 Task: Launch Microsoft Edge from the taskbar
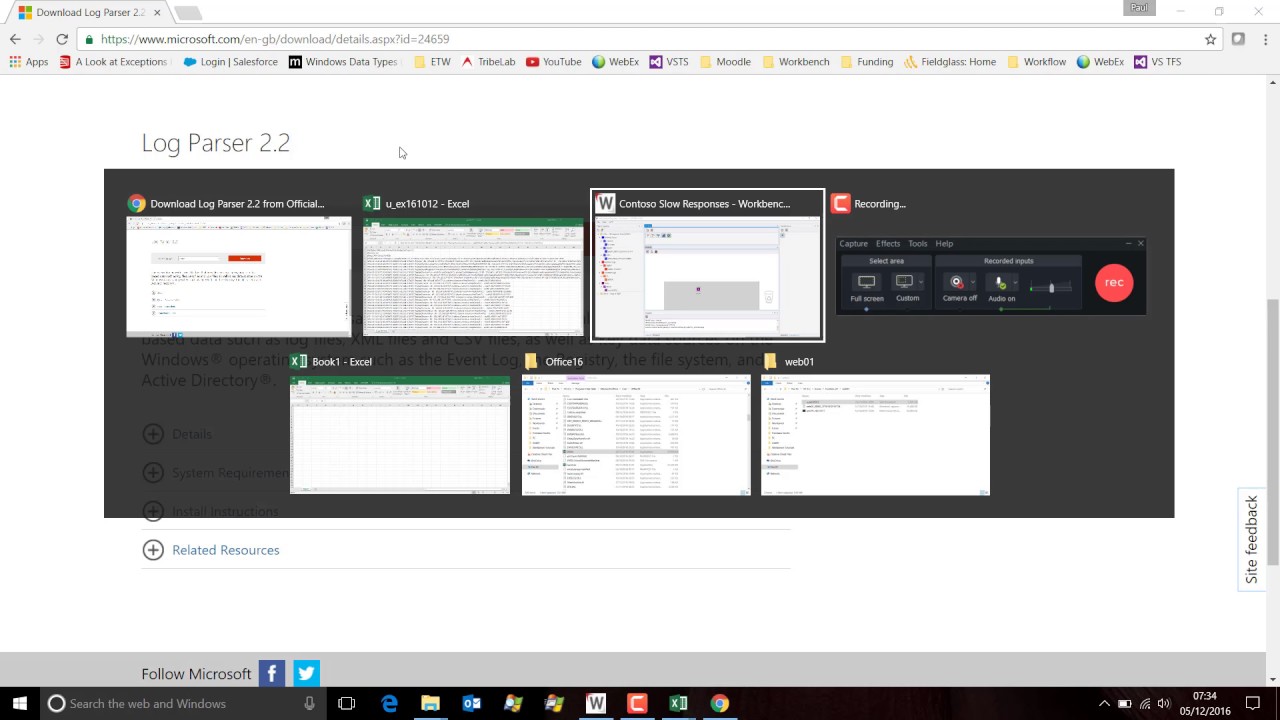click(389, 703)
